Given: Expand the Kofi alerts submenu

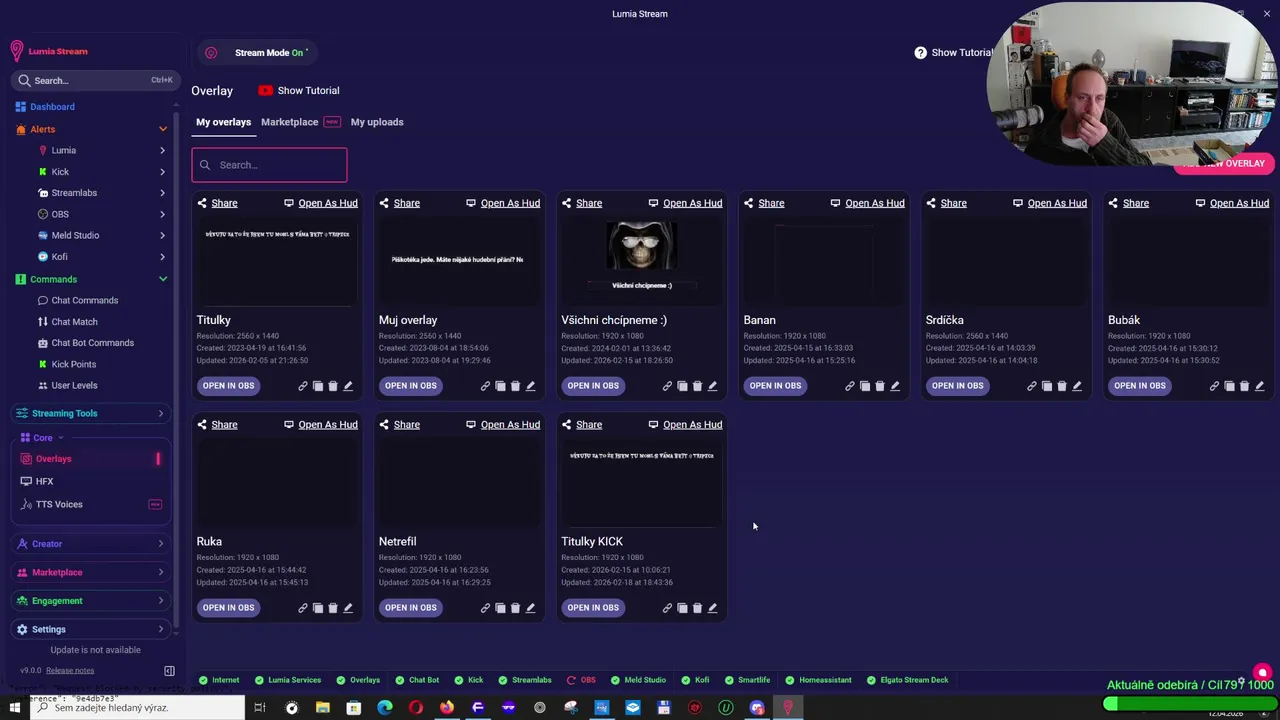Looking at the screenshot, I should [162, 257].
